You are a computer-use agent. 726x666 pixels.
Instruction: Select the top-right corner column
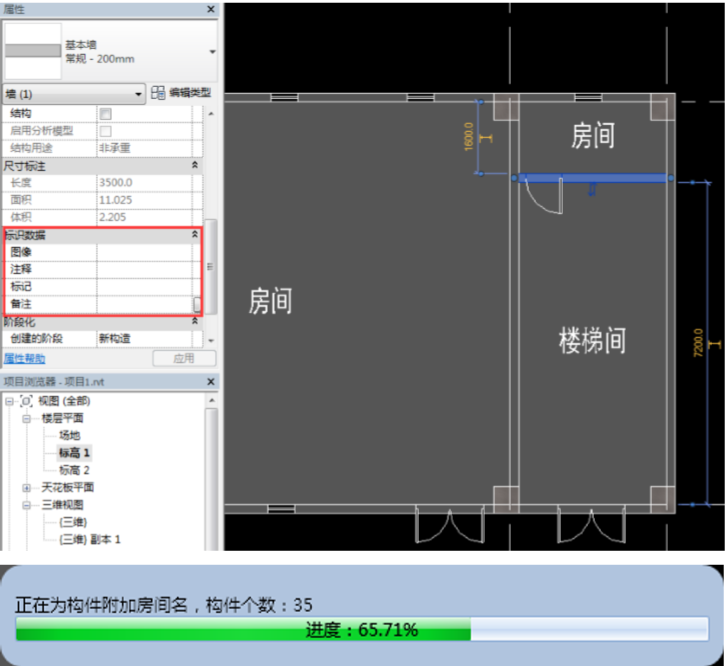click(x=663, y=107)
